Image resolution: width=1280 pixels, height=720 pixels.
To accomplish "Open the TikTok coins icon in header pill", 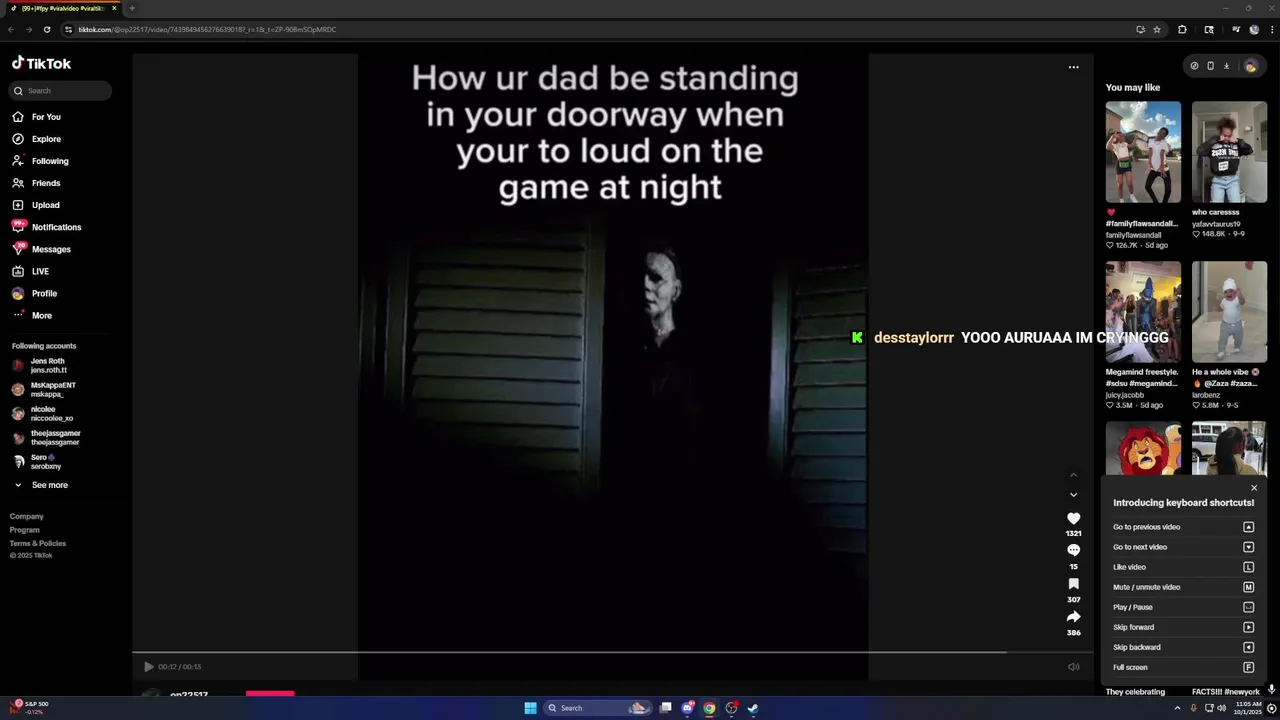I will point(1194,66).
